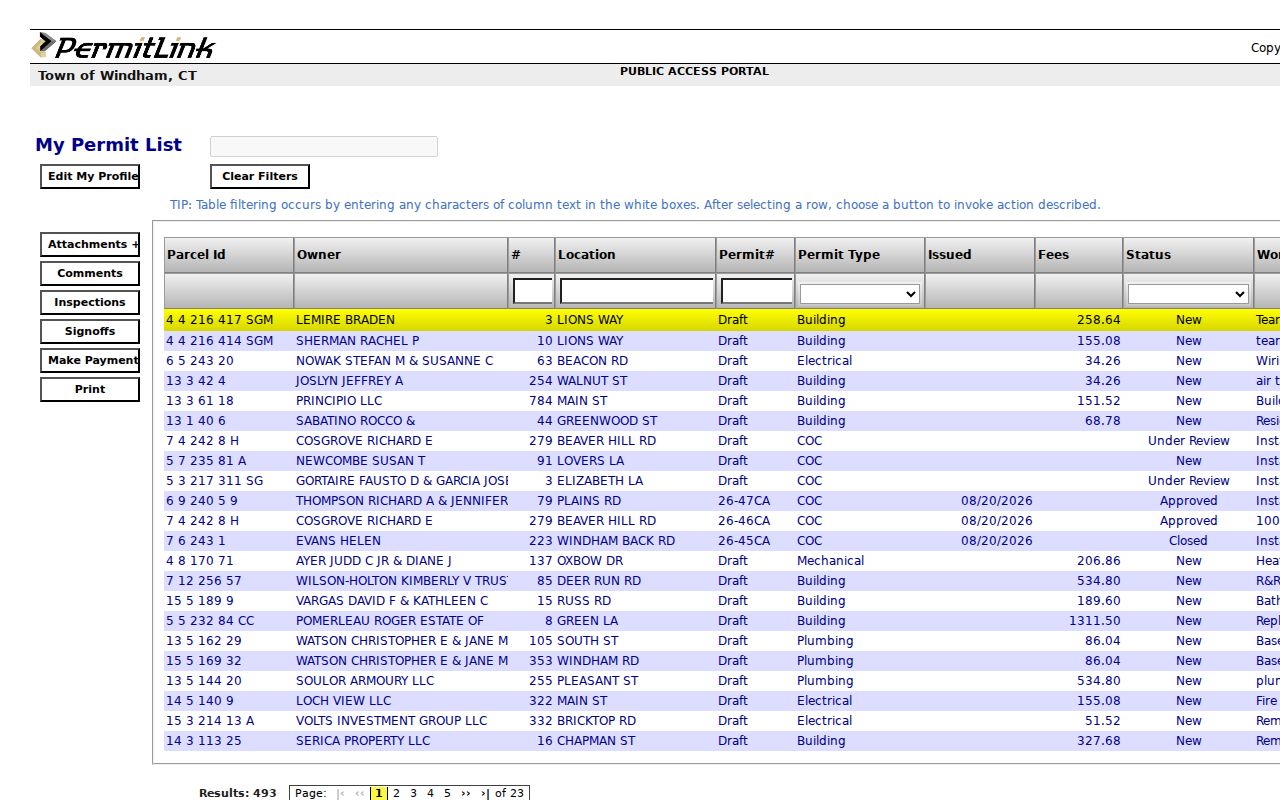
Task: Go to page 5 of results
Action: click(447, 793)
